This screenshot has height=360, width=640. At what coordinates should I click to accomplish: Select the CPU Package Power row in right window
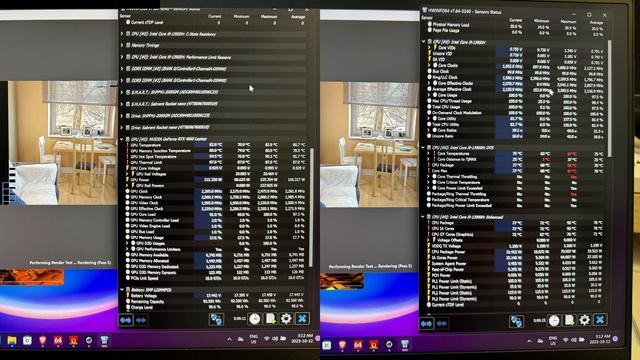click(515, 252)
